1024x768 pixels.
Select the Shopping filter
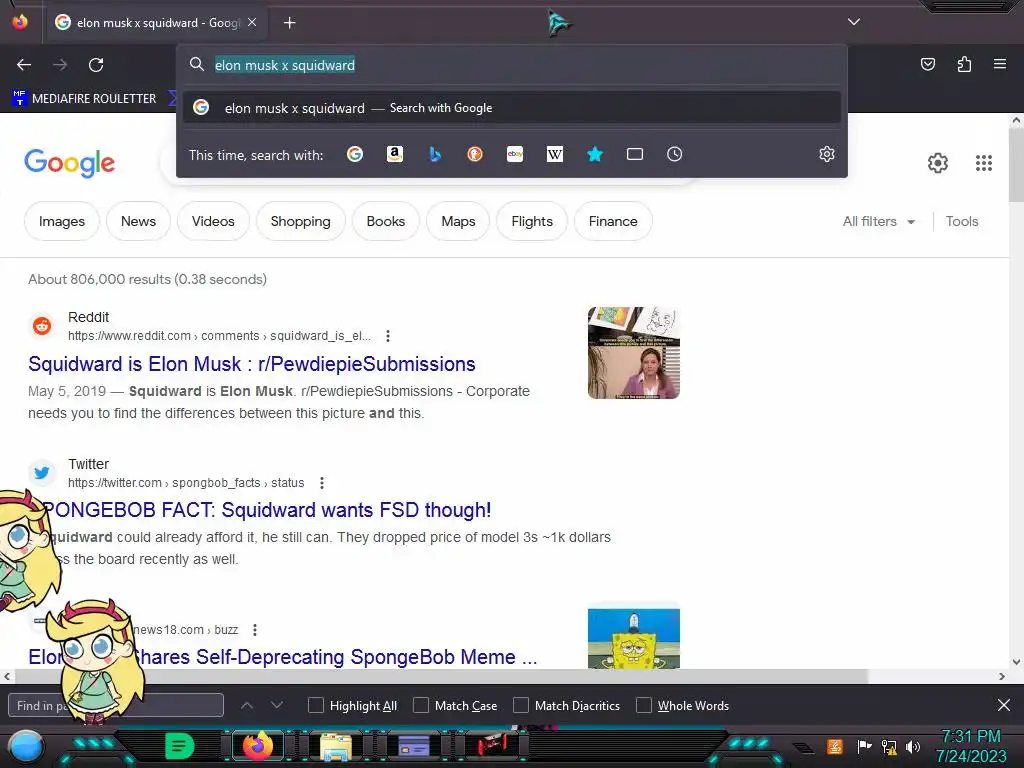pyautogui.click(x=300, y=221)
